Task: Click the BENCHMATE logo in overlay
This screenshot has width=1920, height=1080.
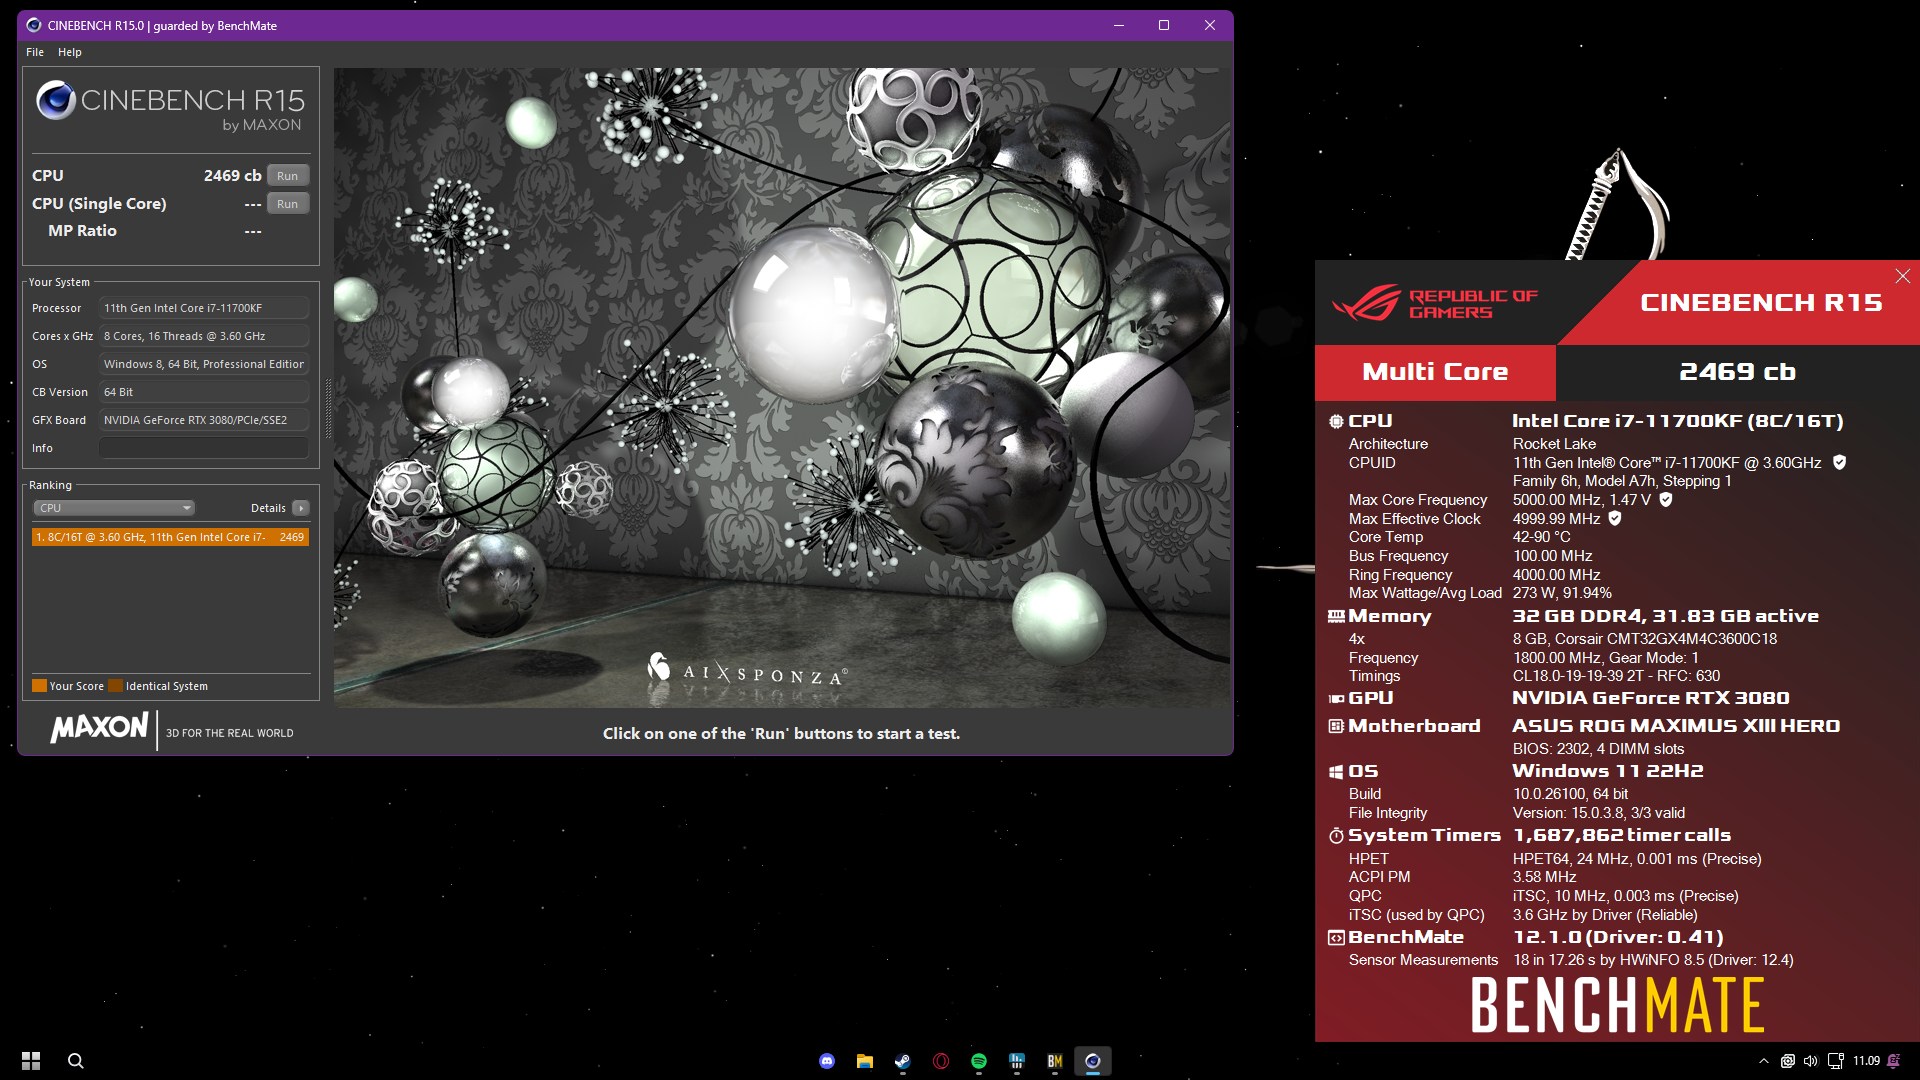Action: pos(1617,1005)
